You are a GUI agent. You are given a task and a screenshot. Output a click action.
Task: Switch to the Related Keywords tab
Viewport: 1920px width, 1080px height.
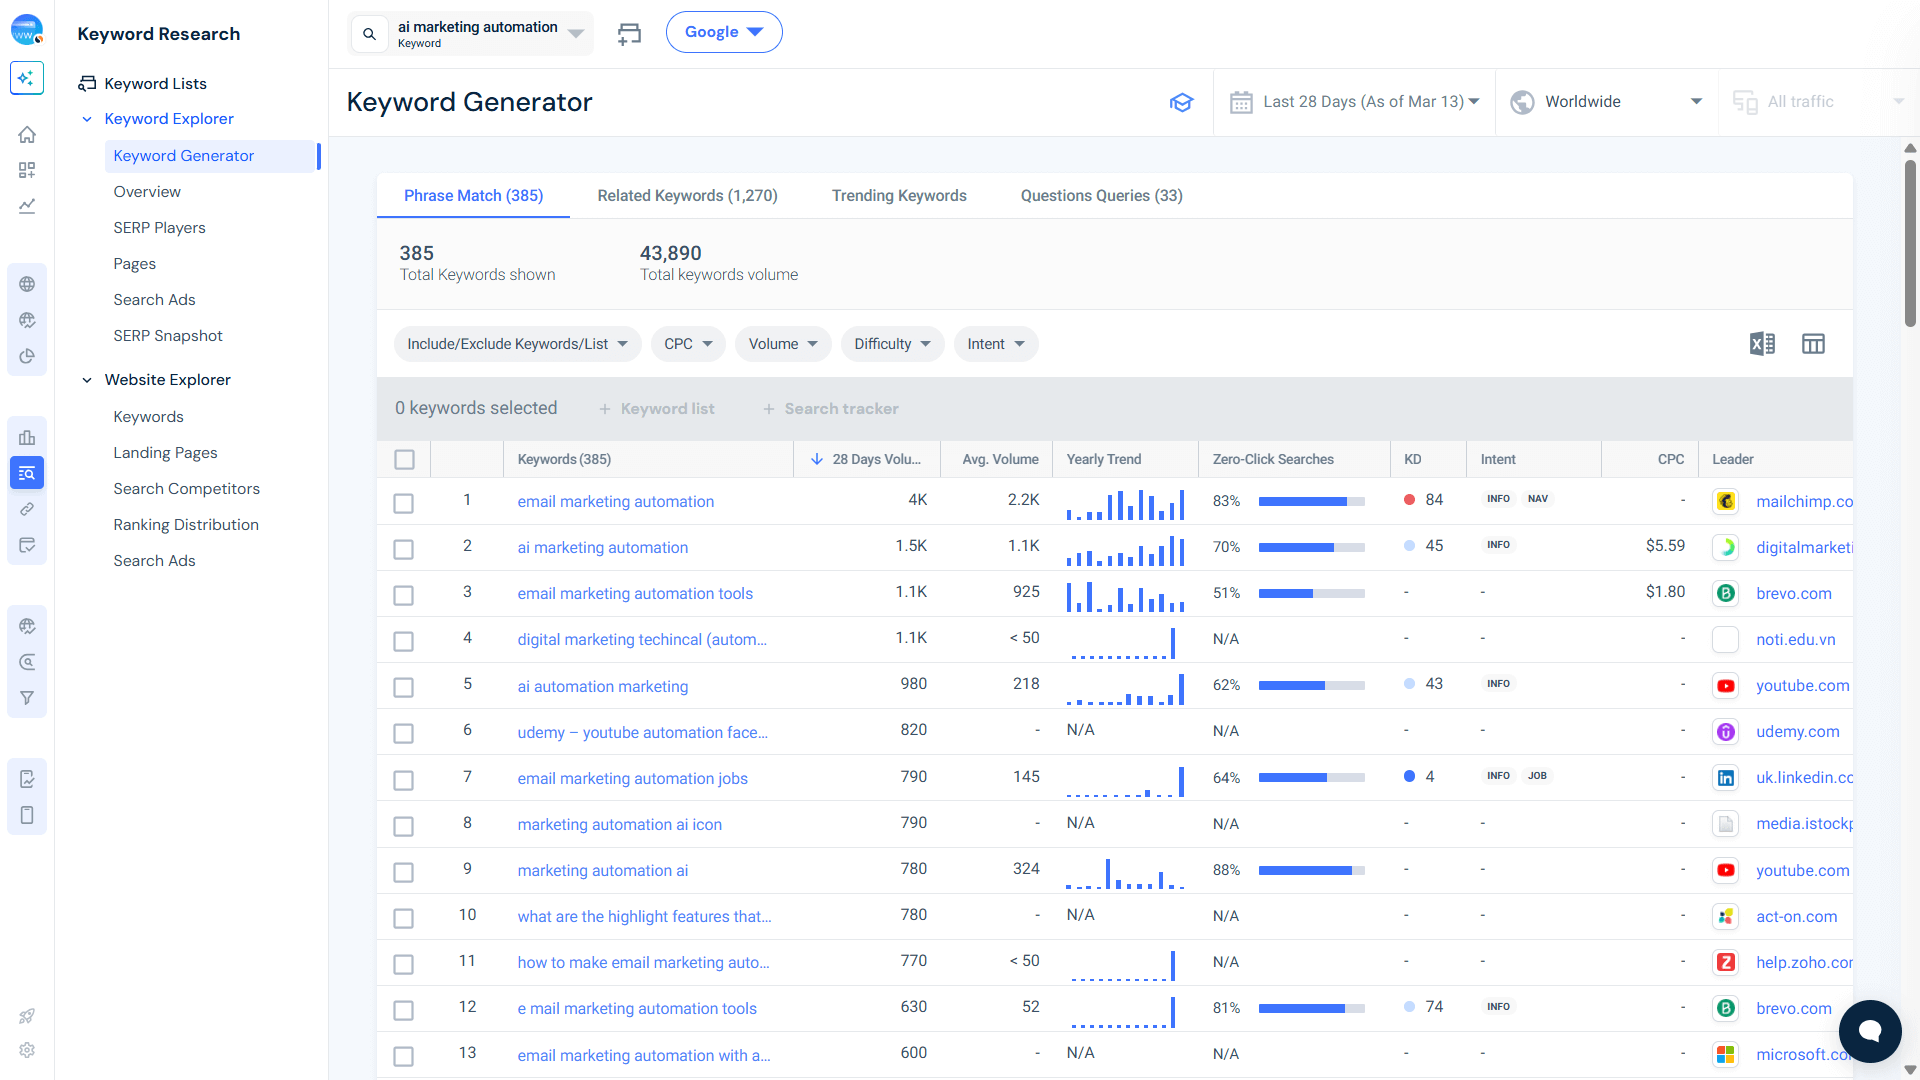[687, 195]
